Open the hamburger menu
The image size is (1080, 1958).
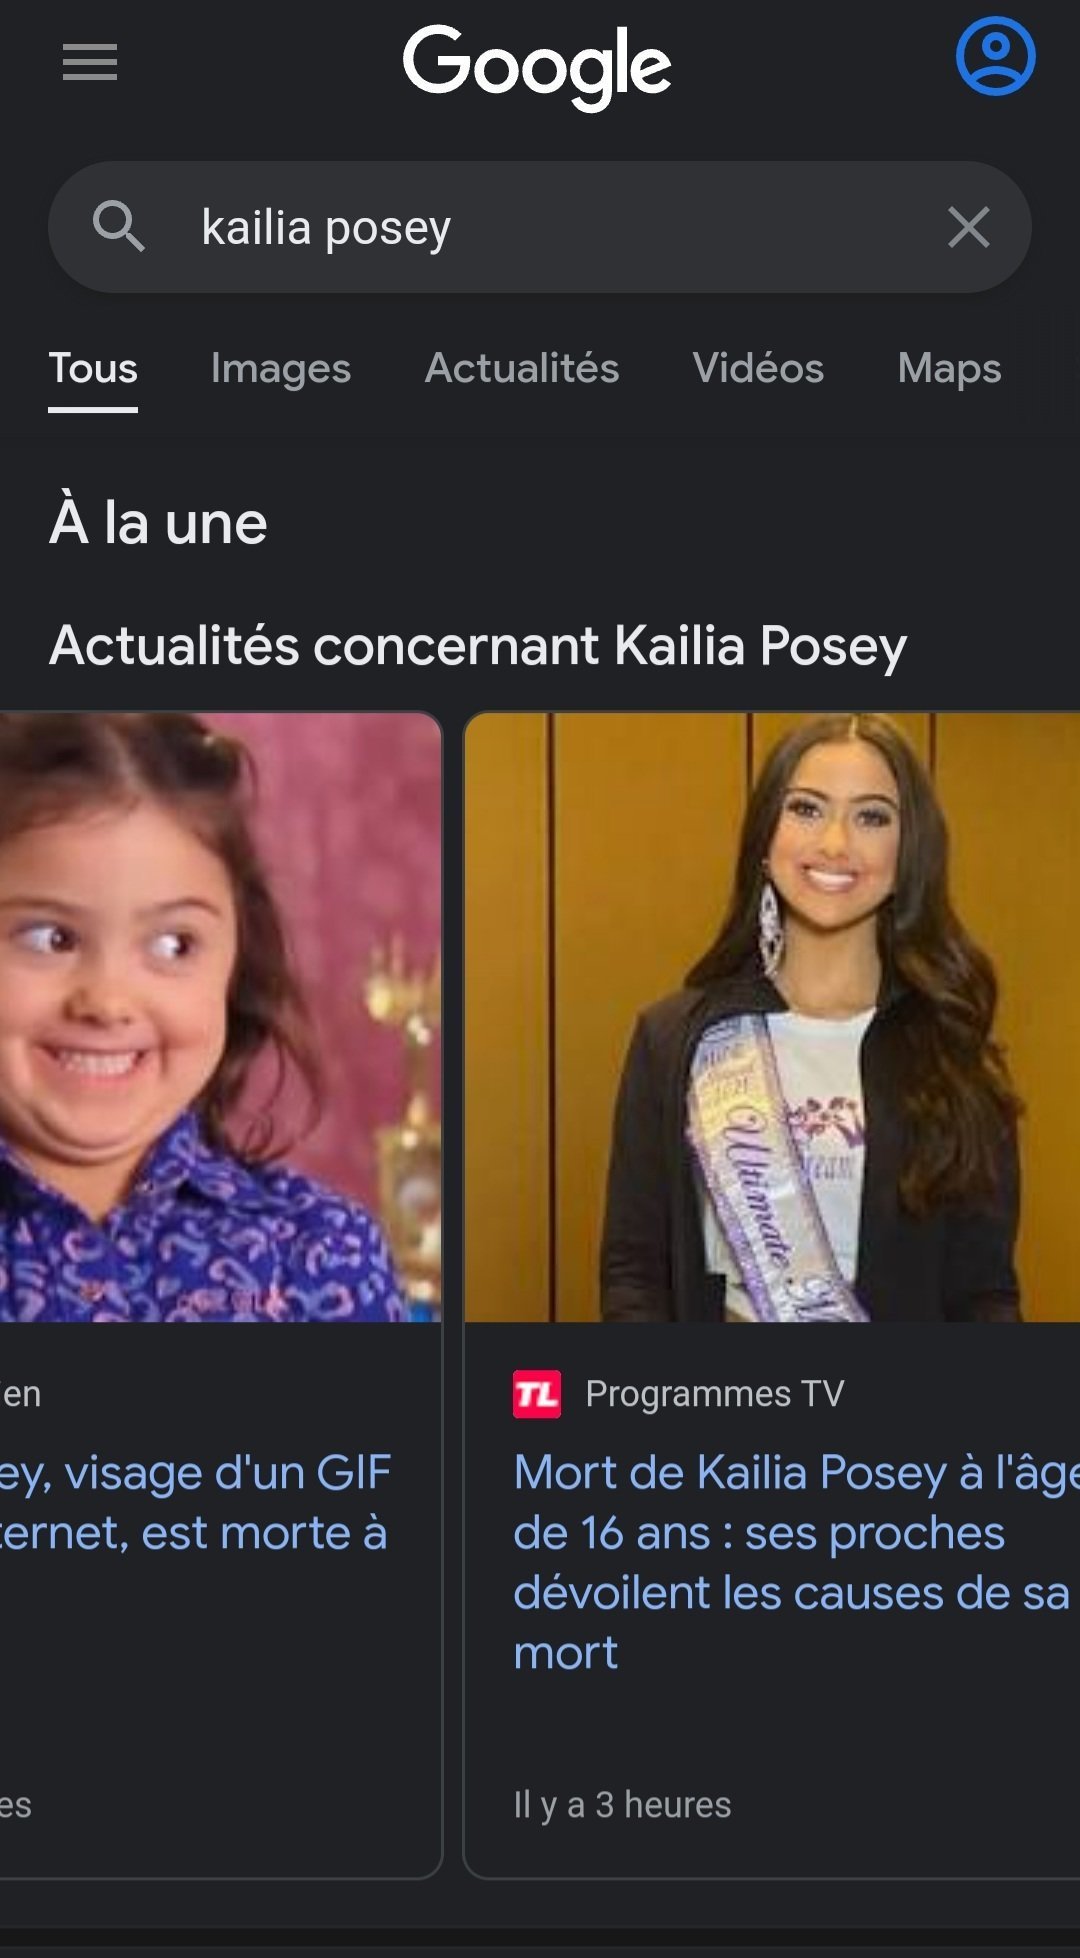point(90,62)
